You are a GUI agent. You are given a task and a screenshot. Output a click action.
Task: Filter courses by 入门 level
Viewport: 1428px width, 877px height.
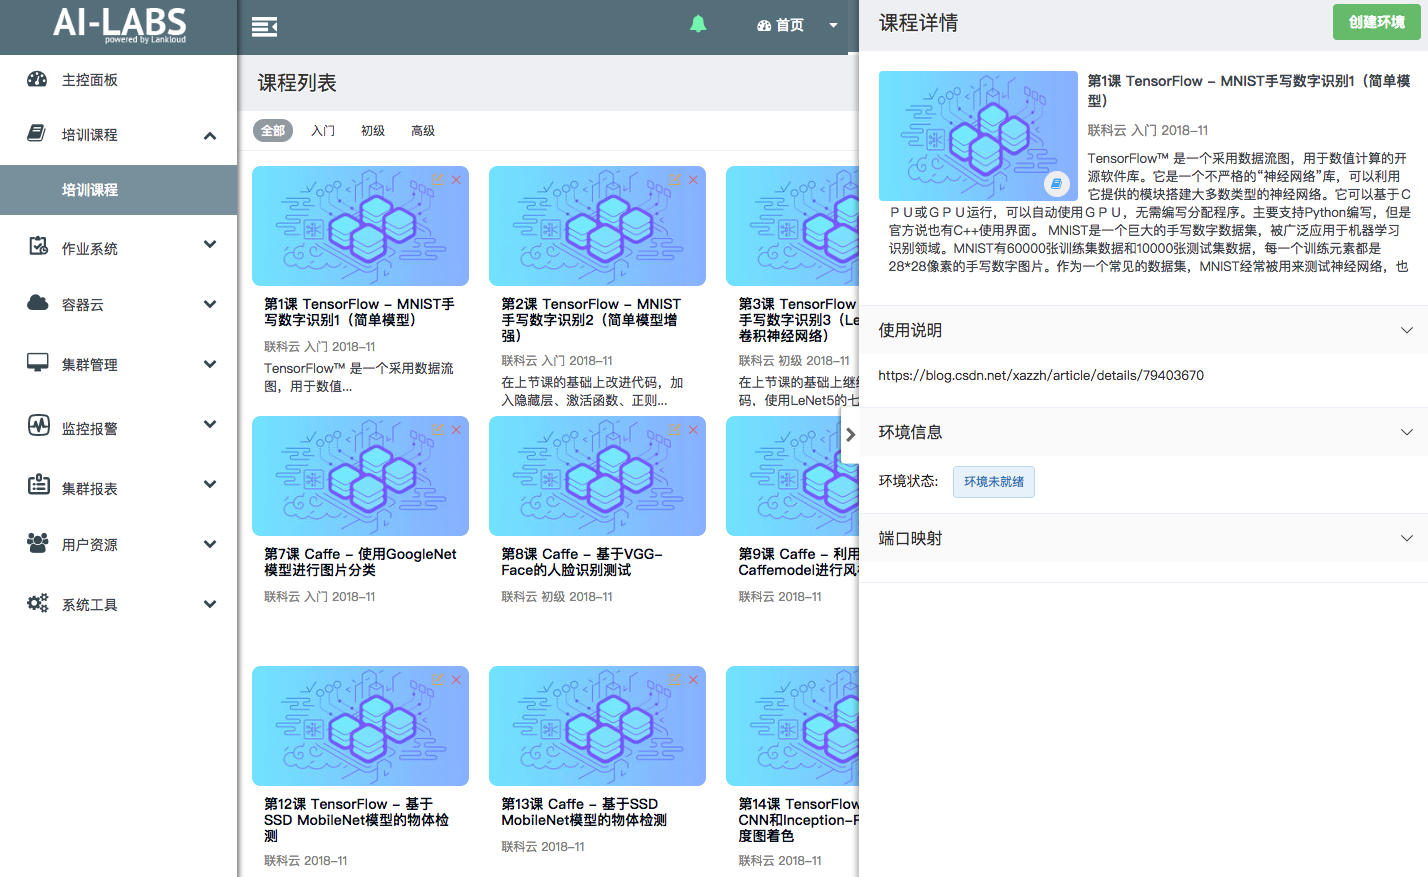[323, 131]
